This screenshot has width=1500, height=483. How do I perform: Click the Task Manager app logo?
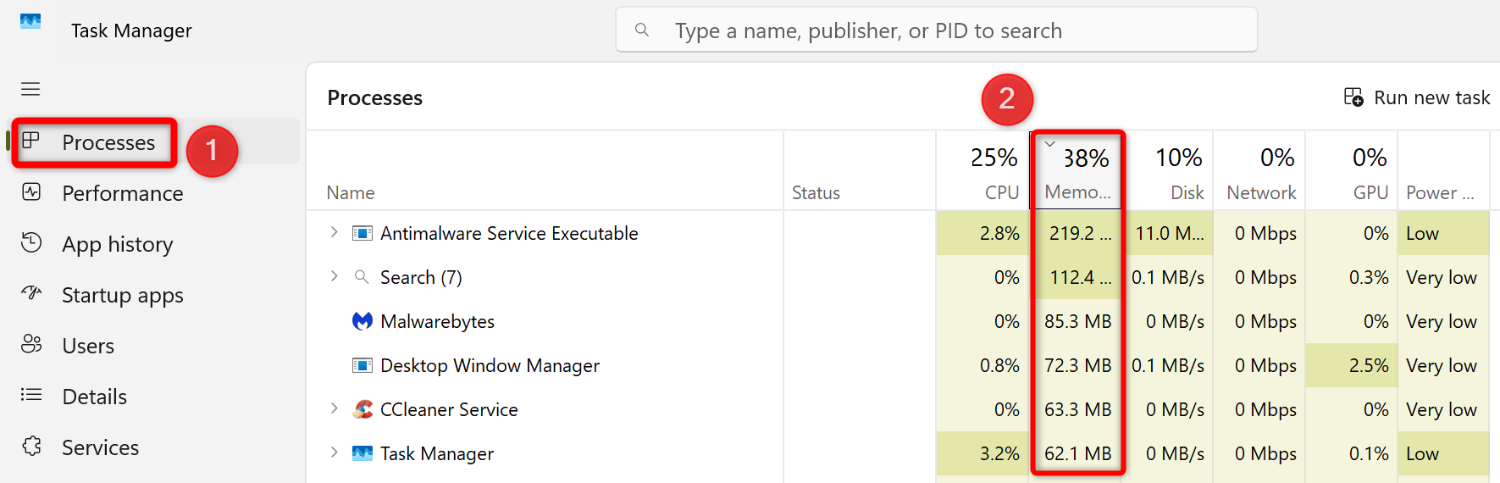pyautogui.click(x=31, y=24)
